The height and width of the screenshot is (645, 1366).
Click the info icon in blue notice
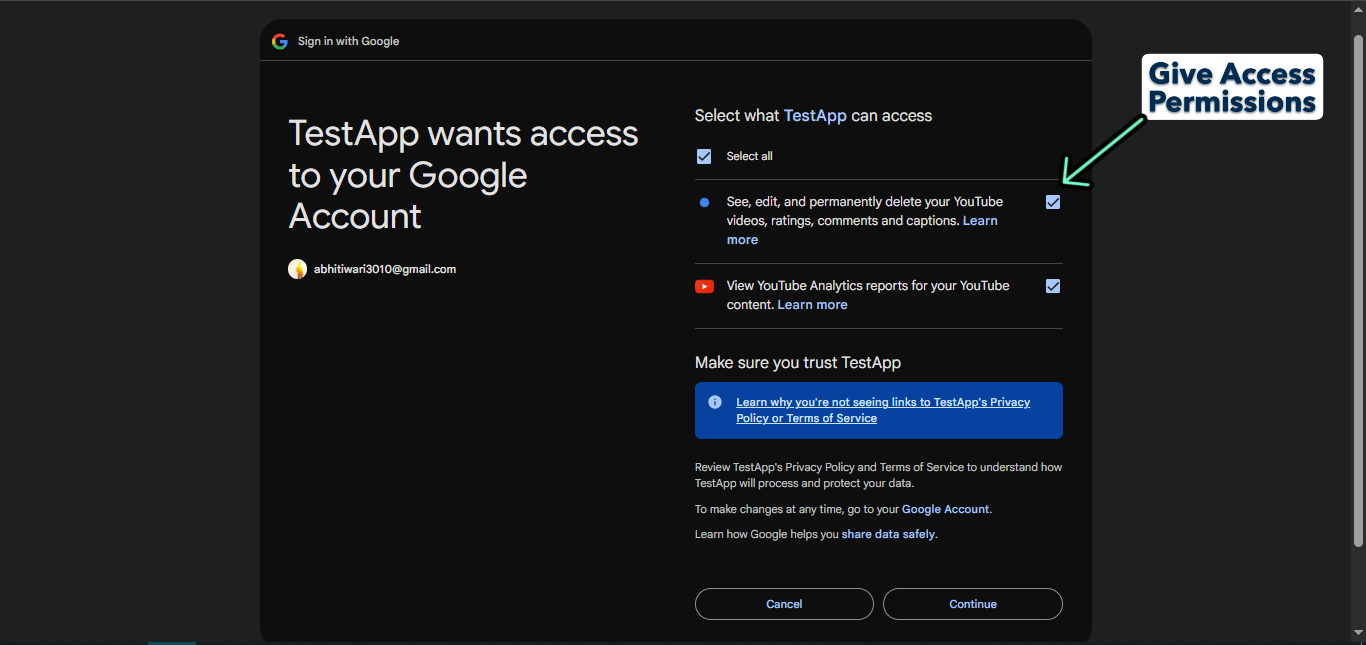coord(715,402)
